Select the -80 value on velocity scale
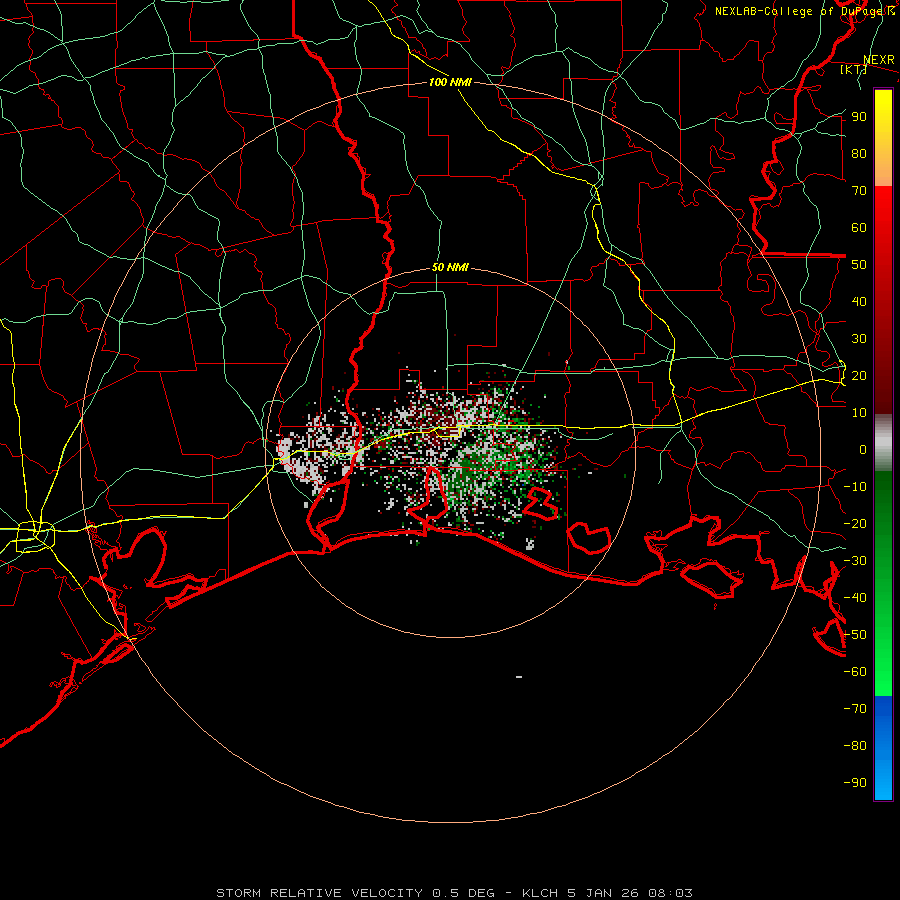The height and width of the screenshot is (900, 900). [x=855, y=746]
